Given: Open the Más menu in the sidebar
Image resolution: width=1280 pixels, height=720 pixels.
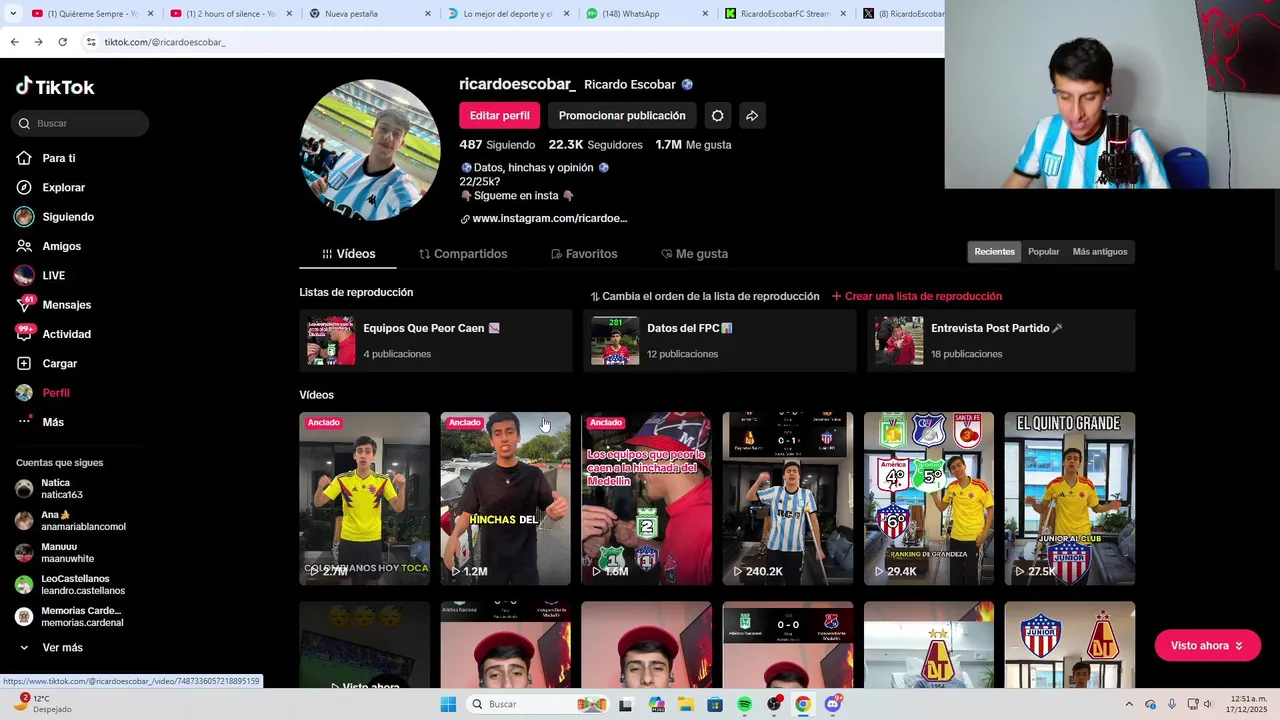Looking at the screenshot, I should pos(52,422).
